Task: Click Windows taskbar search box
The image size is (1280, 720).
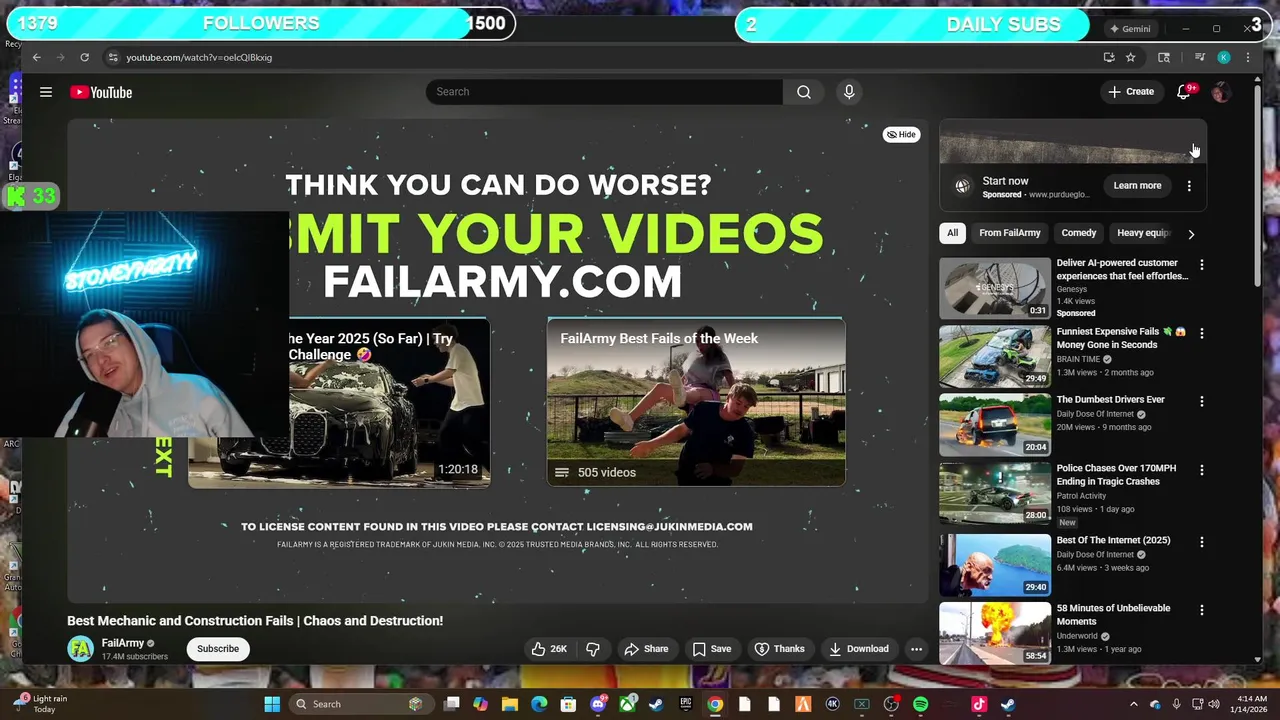Action: click(360, 704)
